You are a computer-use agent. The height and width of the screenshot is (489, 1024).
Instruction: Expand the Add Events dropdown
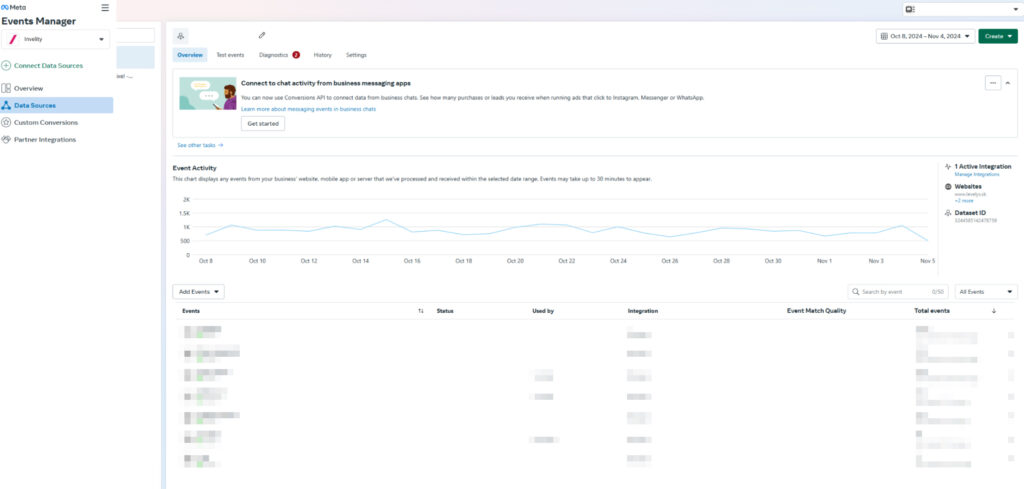198,292
